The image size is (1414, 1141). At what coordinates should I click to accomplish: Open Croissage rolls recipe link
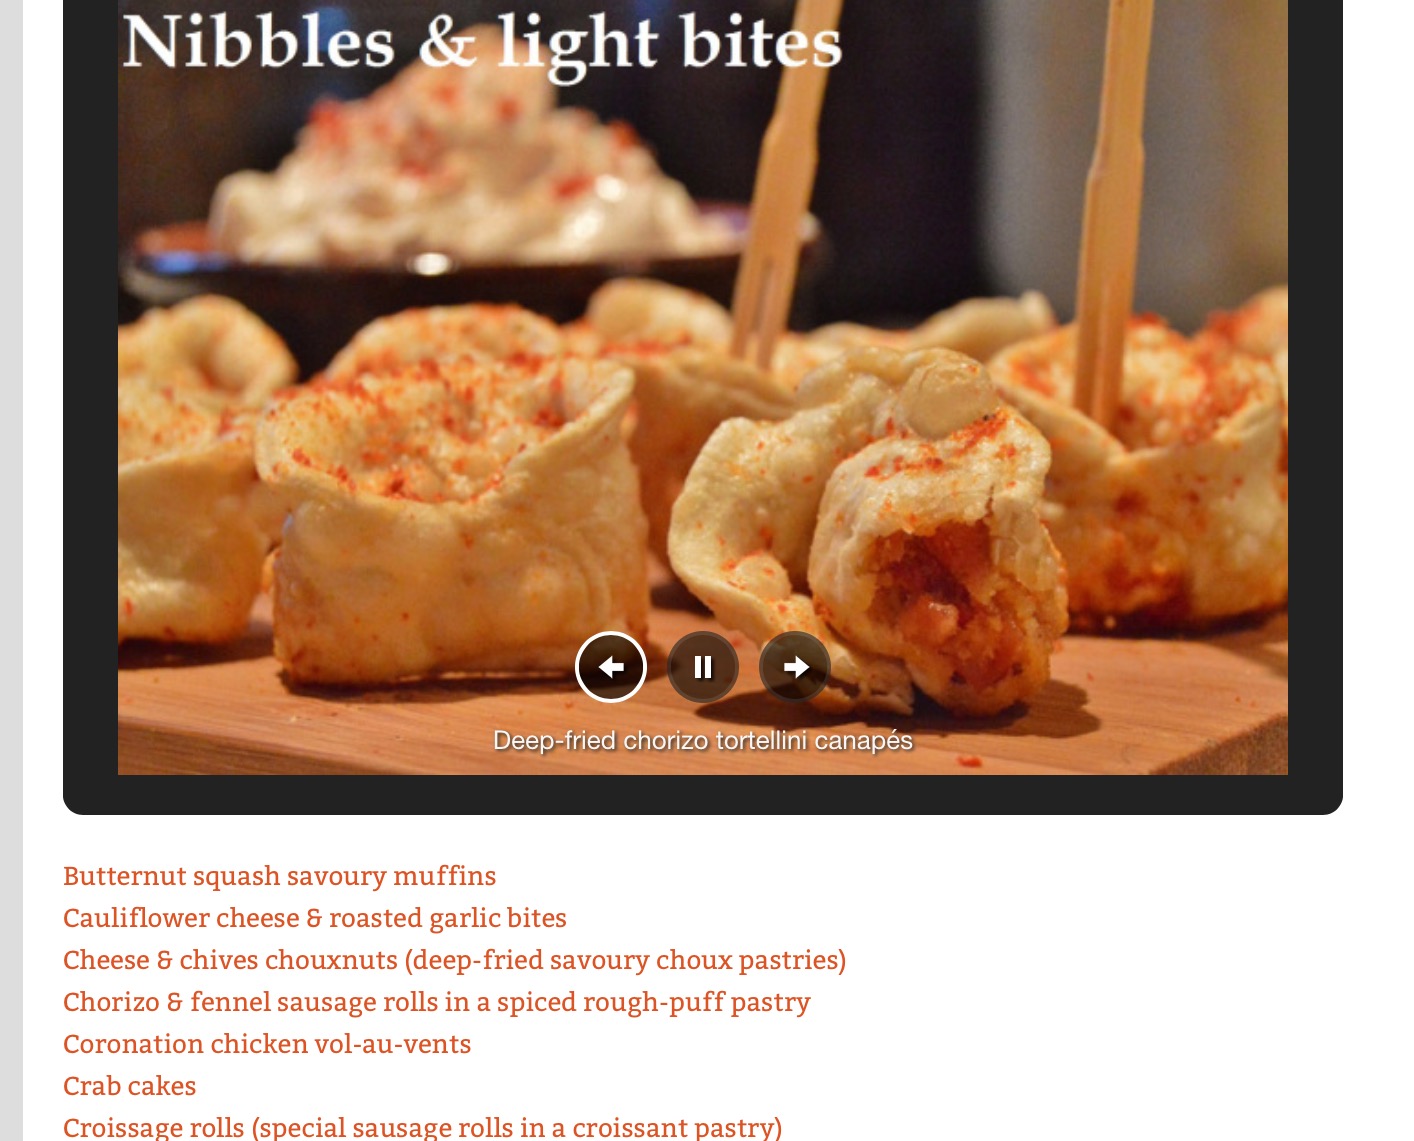coord(423,1127)
